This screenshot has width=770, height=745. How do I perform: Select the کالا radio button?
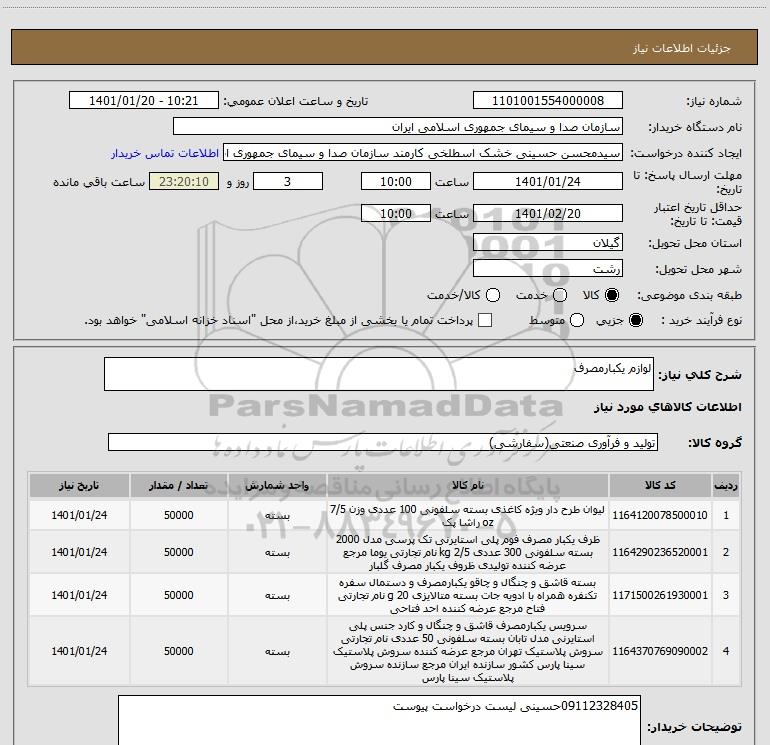pyautogui.click(x=612, y=296)
